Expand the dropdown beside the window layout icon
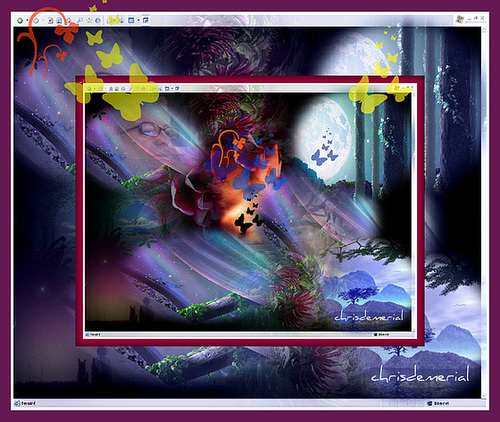Image resolution: width=500 pixels, height=422 pixels. [138, 21]
